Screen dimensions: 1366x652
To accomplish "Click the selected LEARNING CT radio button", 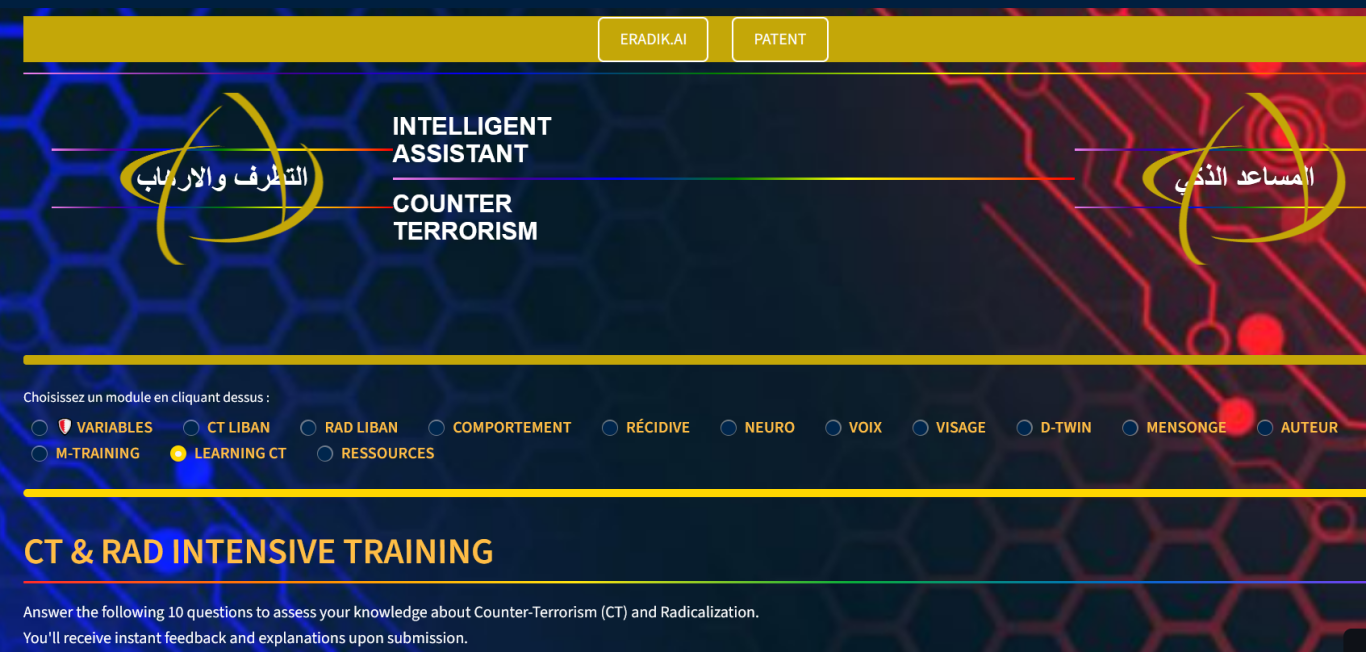I will (178, 454).
